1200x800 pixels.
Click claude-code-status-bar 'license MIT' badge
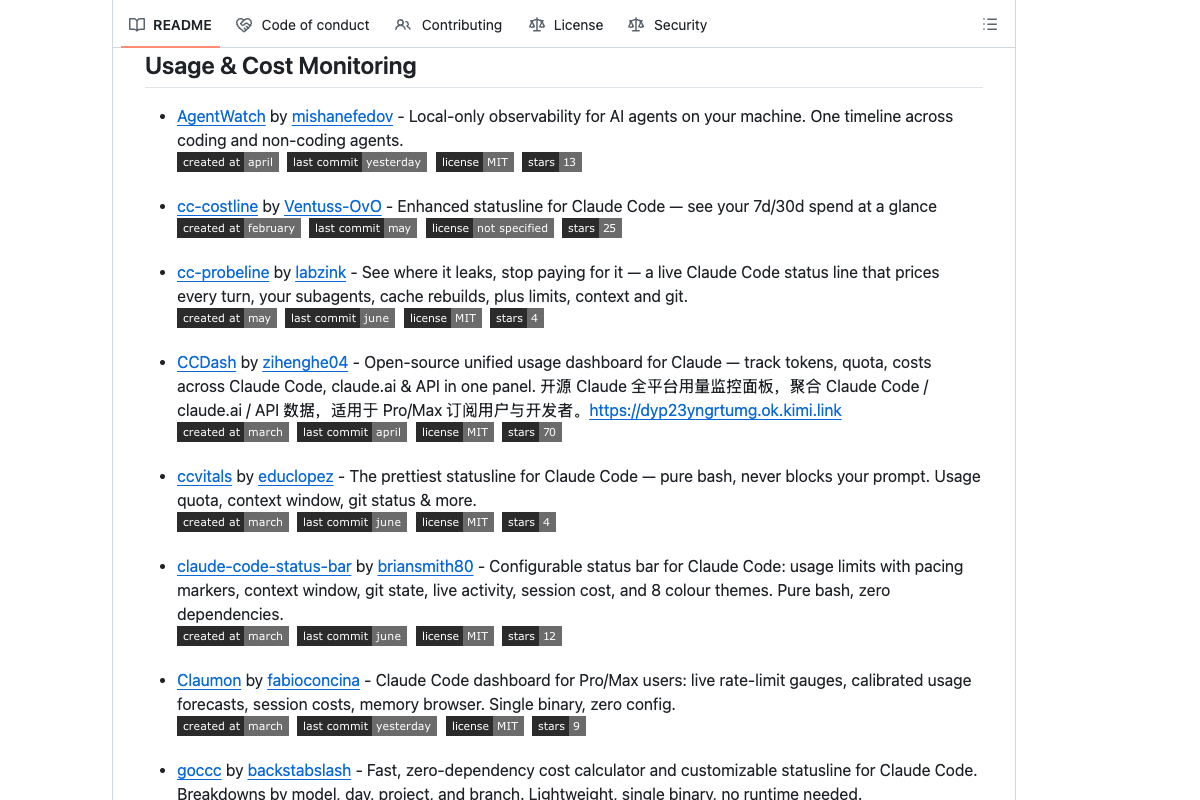click(455, 636)
